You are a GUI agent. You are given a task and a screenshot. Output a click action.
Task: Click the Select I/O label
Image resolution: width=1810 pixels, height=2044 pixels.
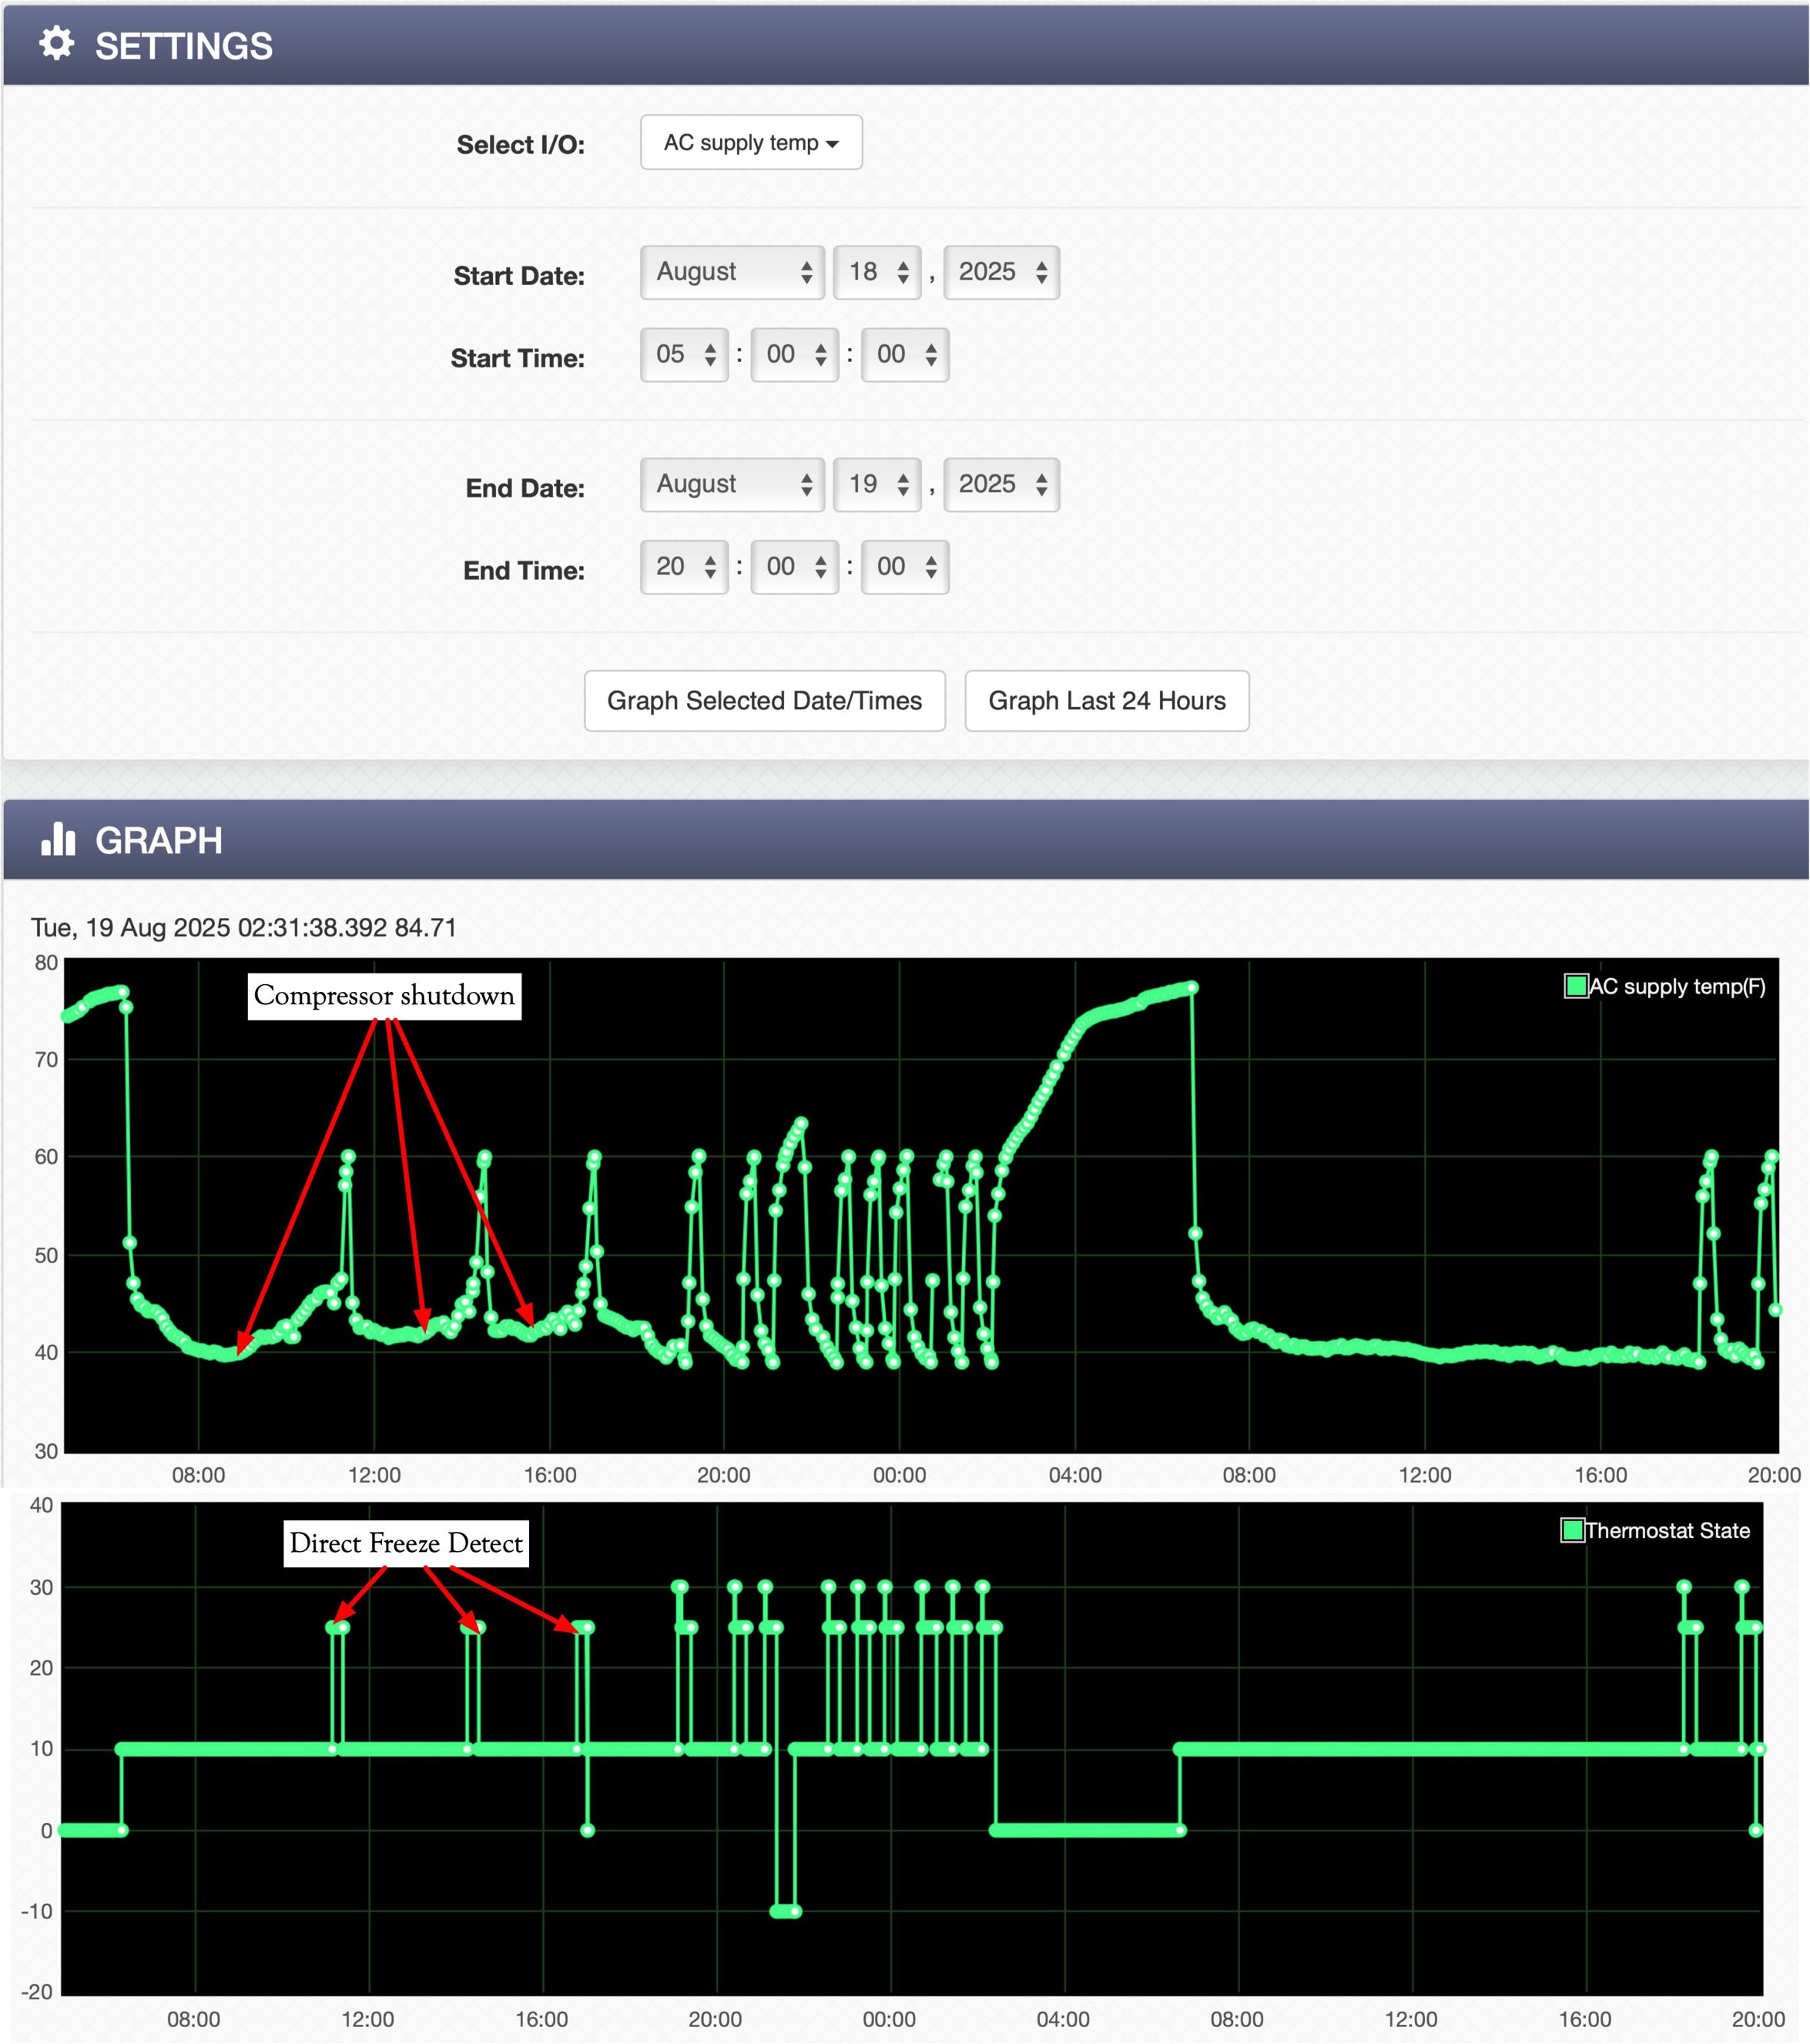pos(521,145)
